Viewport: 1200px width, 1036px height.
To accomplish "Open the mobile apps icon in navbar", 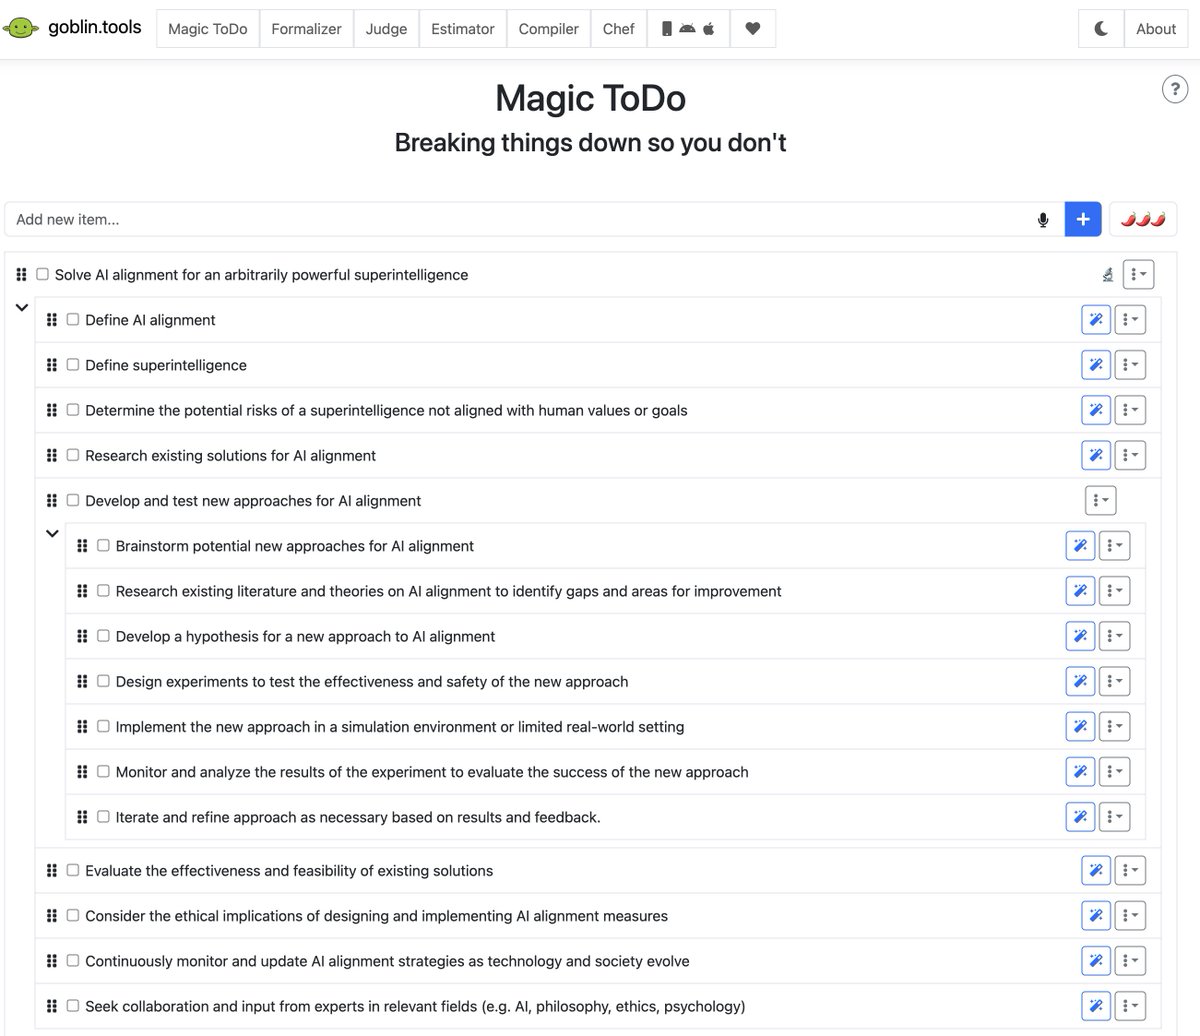I will tap(689, 29).
